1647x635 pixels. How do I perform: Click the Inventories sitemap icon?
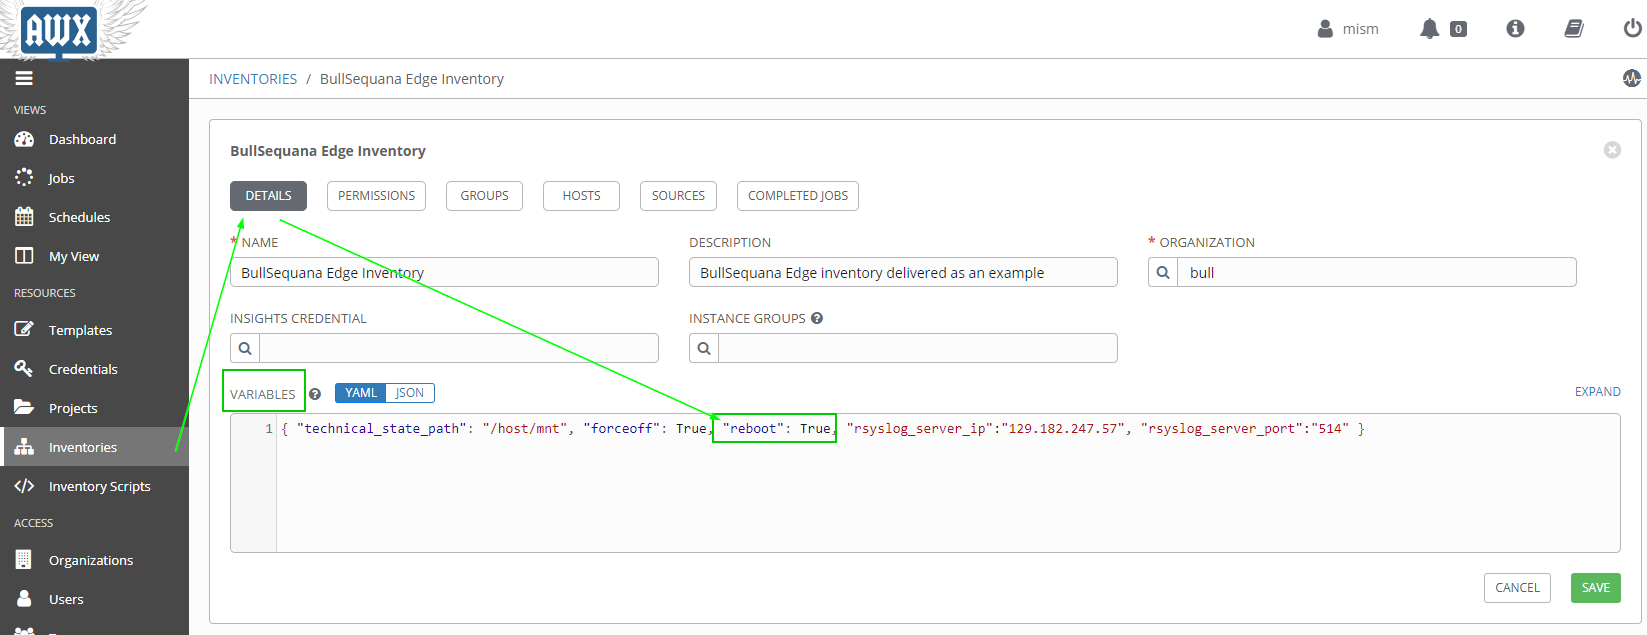coord(24,446)
